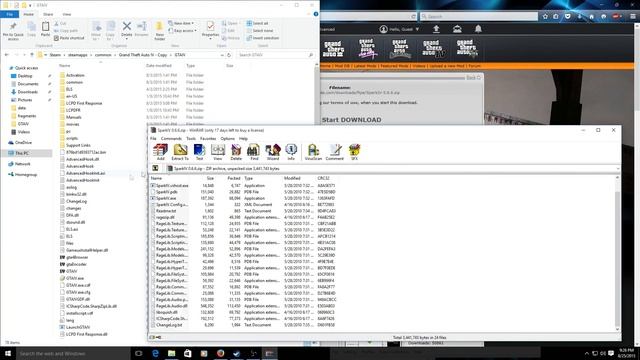
Task: Open Firefox from the Windows taskbar
Action: pyautogui.click(x=220, y=353)
